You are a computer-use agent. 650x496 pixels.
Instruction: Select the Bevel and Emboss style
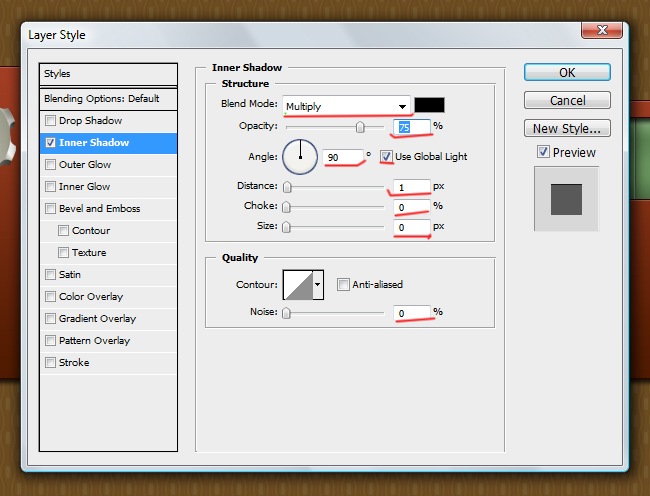click(99, 209)
